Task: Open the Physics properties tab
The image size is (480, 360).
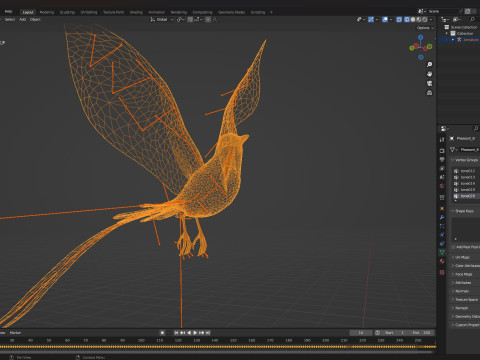Action: point(442,235)
